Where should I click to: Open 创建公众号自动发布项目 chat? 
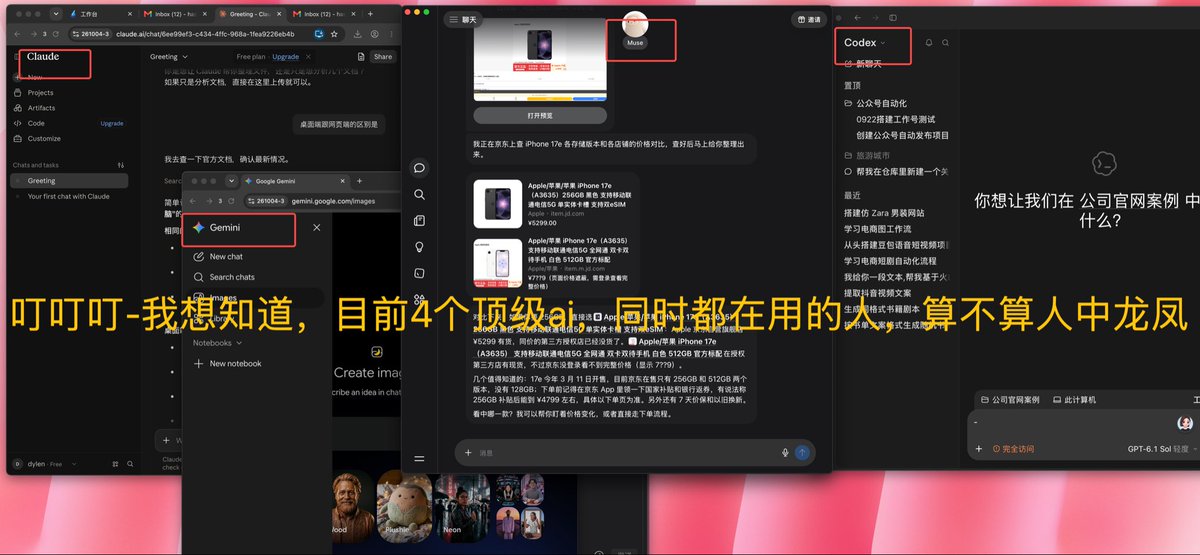pos(903,135)
